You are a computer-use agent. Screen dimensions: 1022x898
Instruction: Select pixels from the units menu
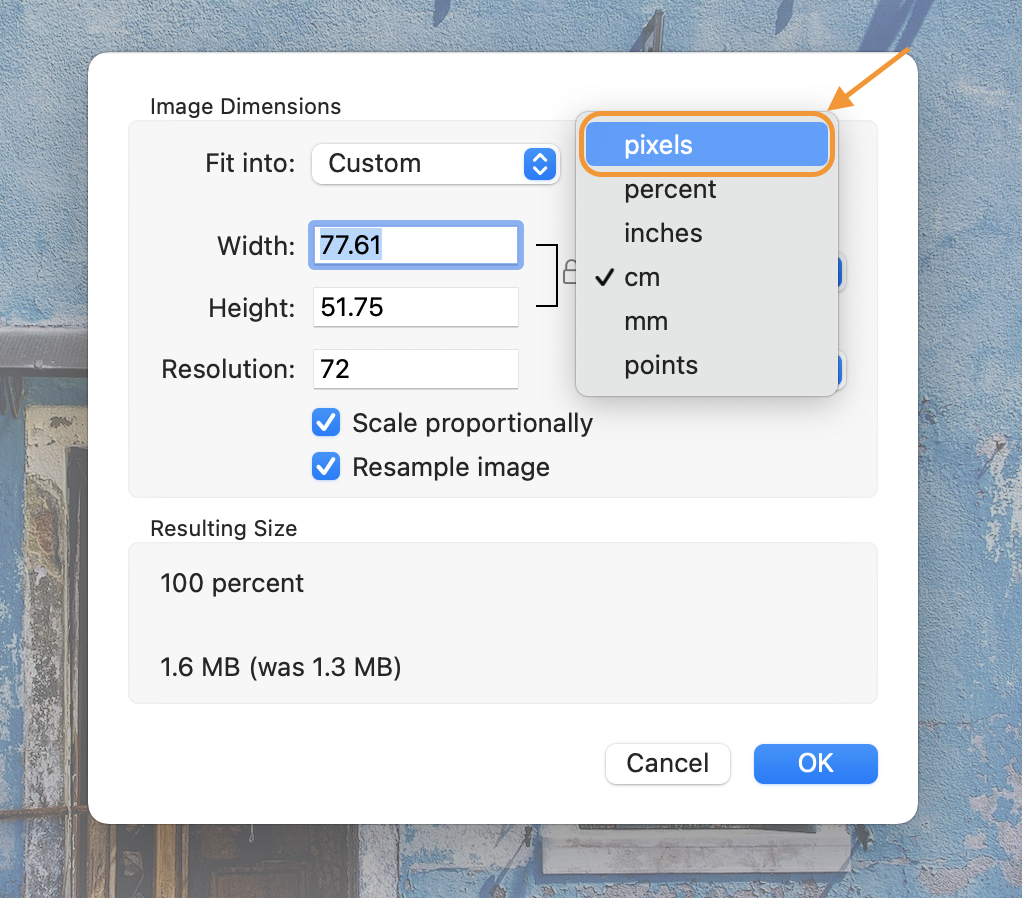[706, 145]
